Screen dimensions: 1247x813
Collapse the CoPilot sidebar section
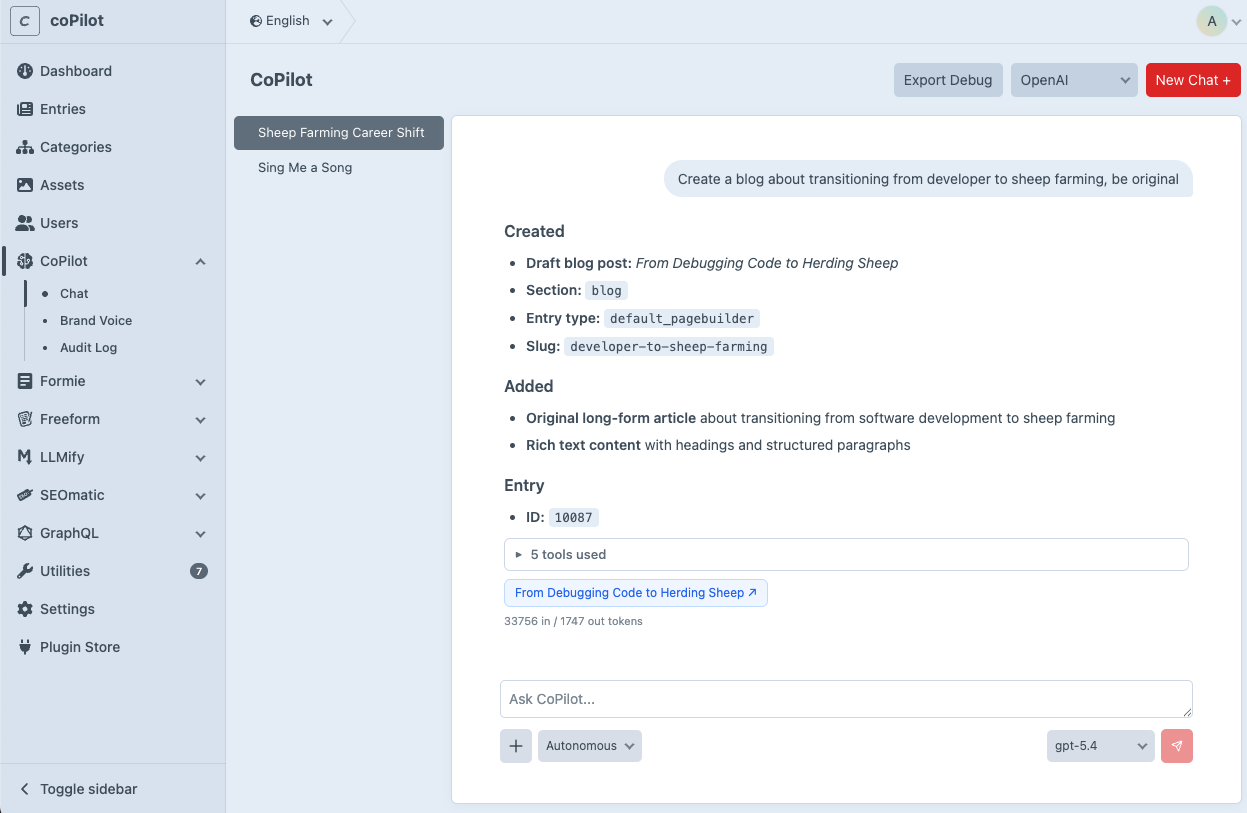[x=200, y=262]
